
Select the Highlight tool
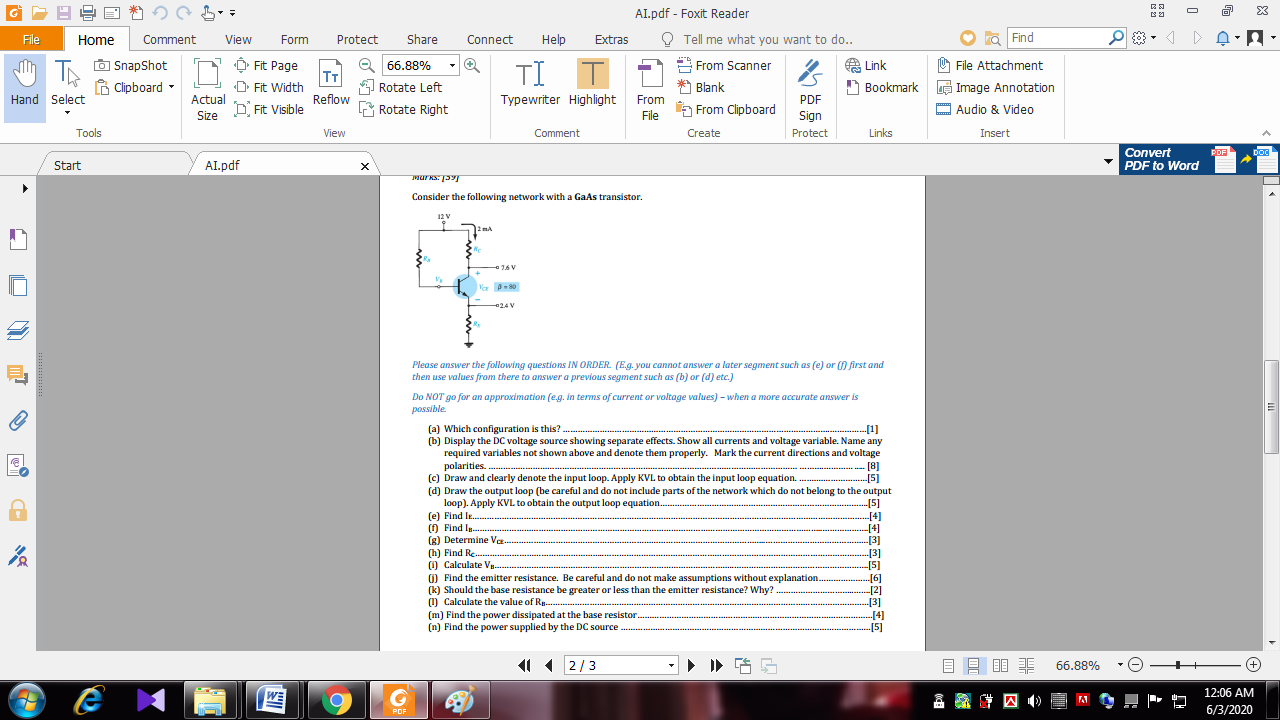tap(592, 83)
